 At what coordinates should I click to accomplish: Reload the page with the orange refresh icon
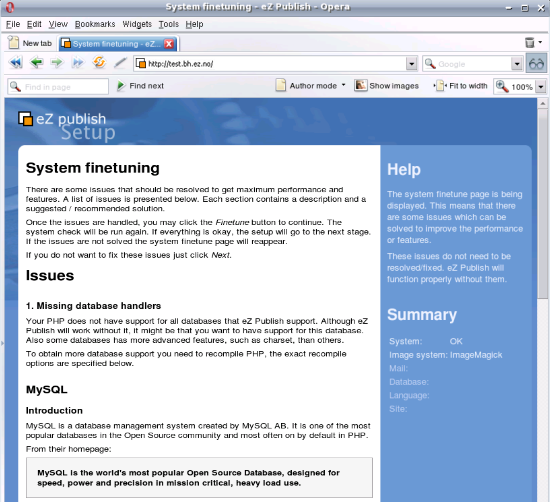[99, 63]
